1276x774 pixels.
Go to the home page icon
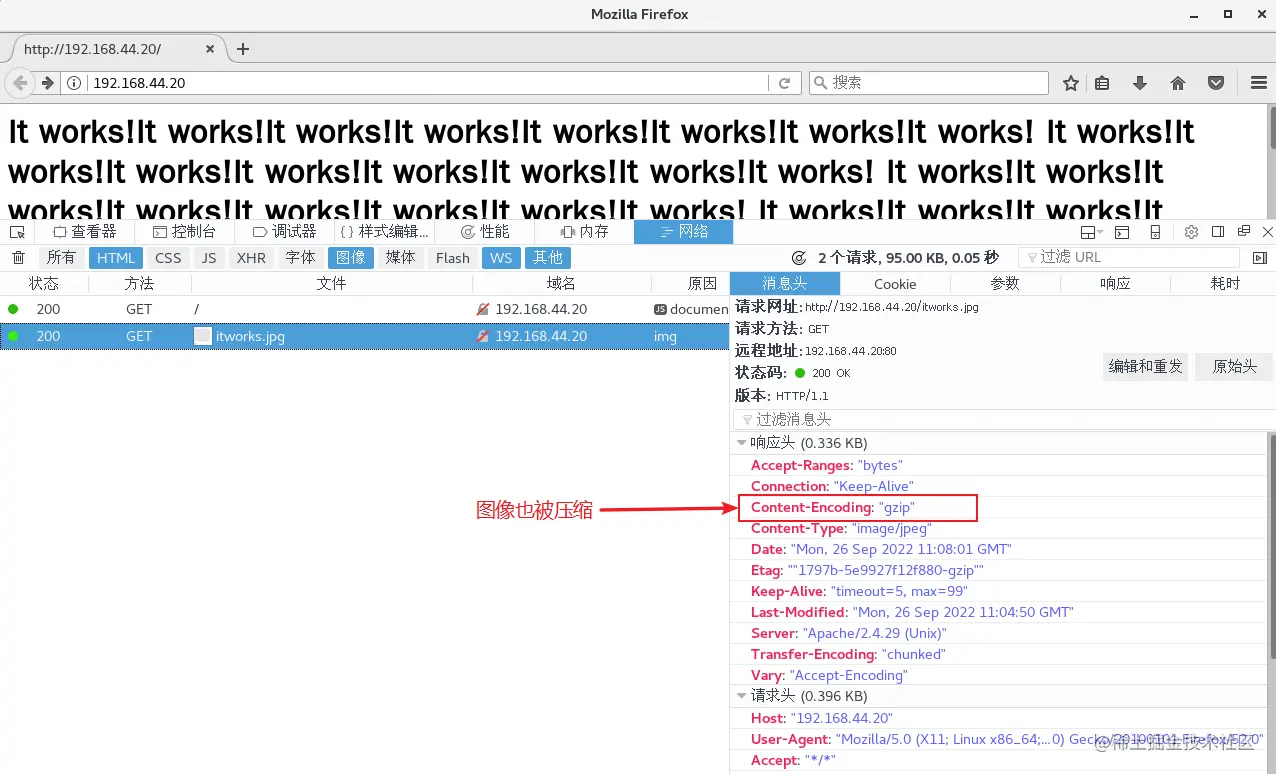1178,83
